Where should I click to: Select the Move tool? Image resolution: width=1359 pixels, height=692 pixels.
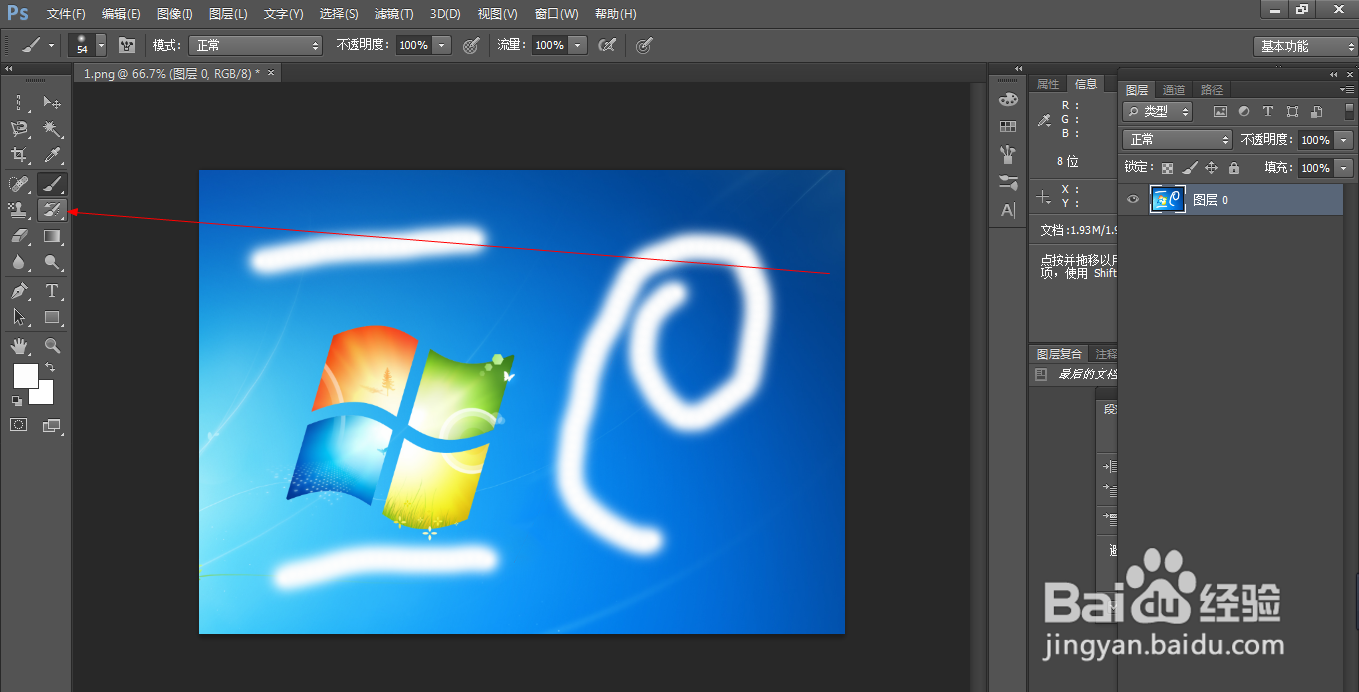click(x=52, y=102)
